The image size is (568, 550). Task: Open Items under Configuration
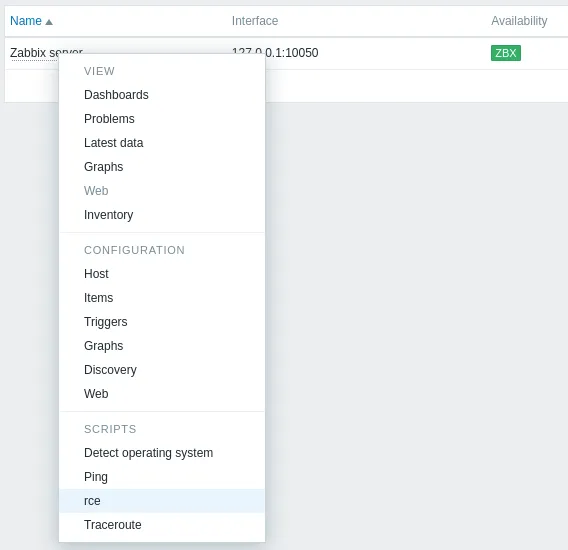coord(99,298)
